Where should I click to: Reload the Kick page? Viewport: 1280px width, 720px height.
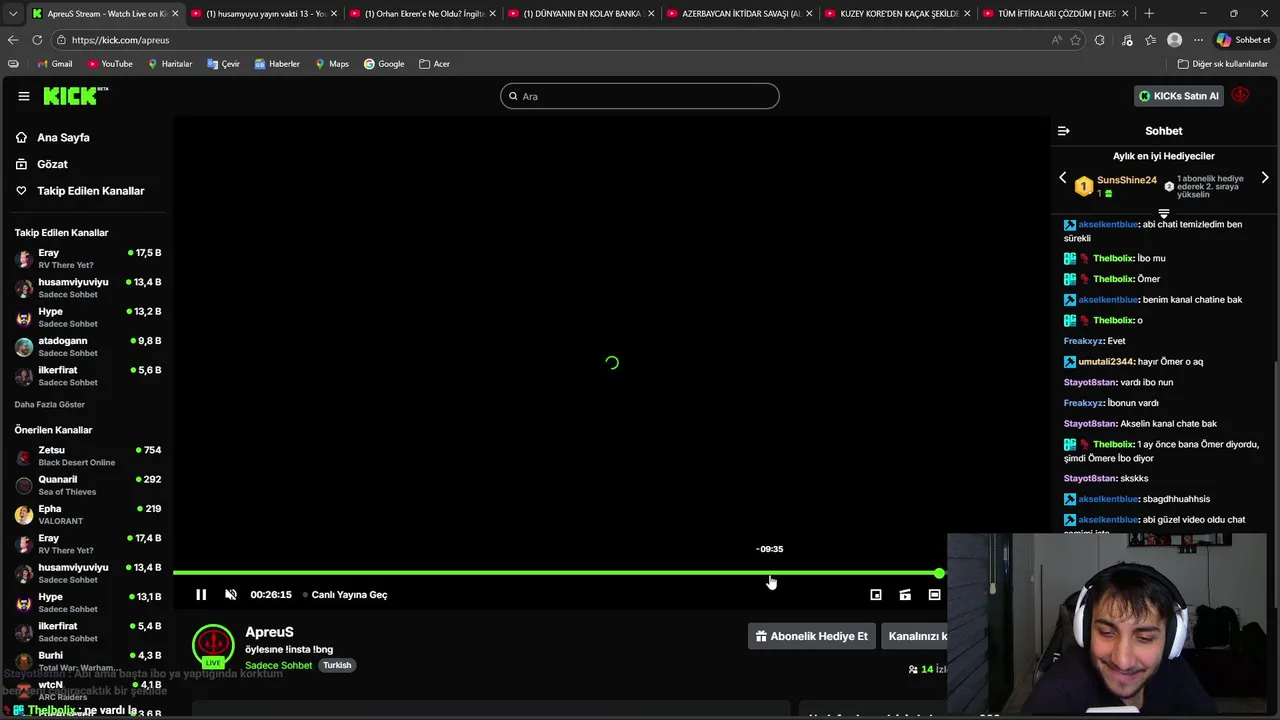(37, 40)
